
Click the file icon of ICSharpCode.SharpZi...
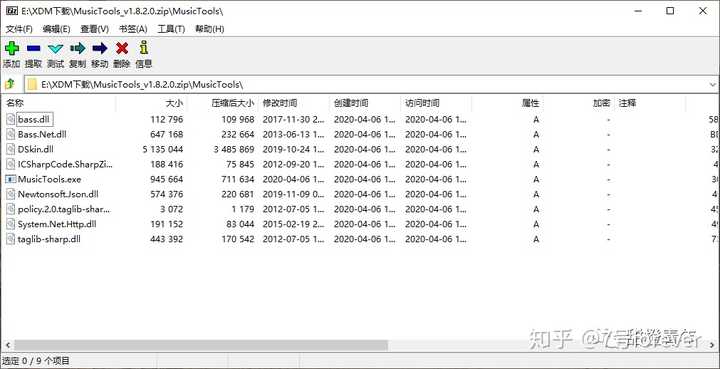point(11,164)
